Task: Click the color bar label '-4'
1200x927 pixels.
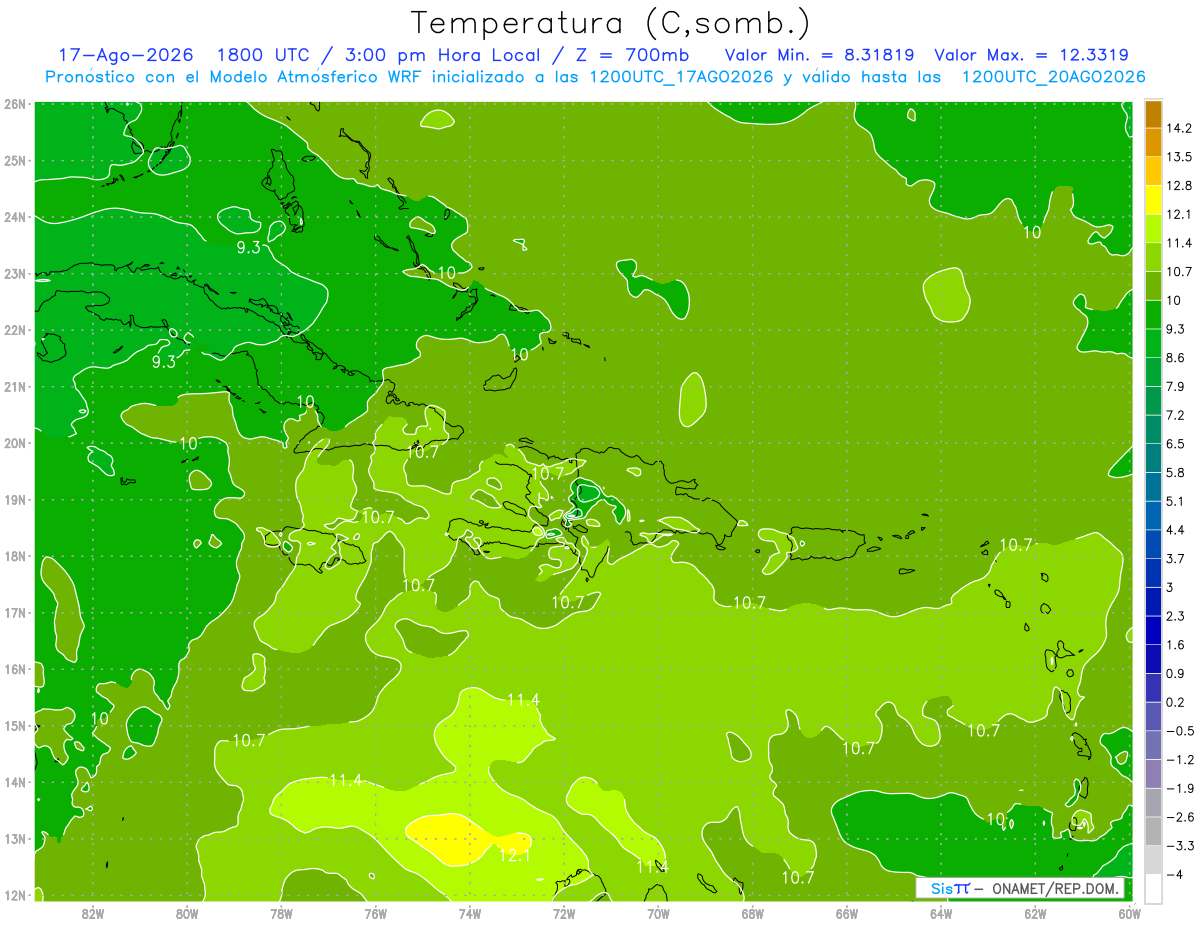Action: [1174, 874]
